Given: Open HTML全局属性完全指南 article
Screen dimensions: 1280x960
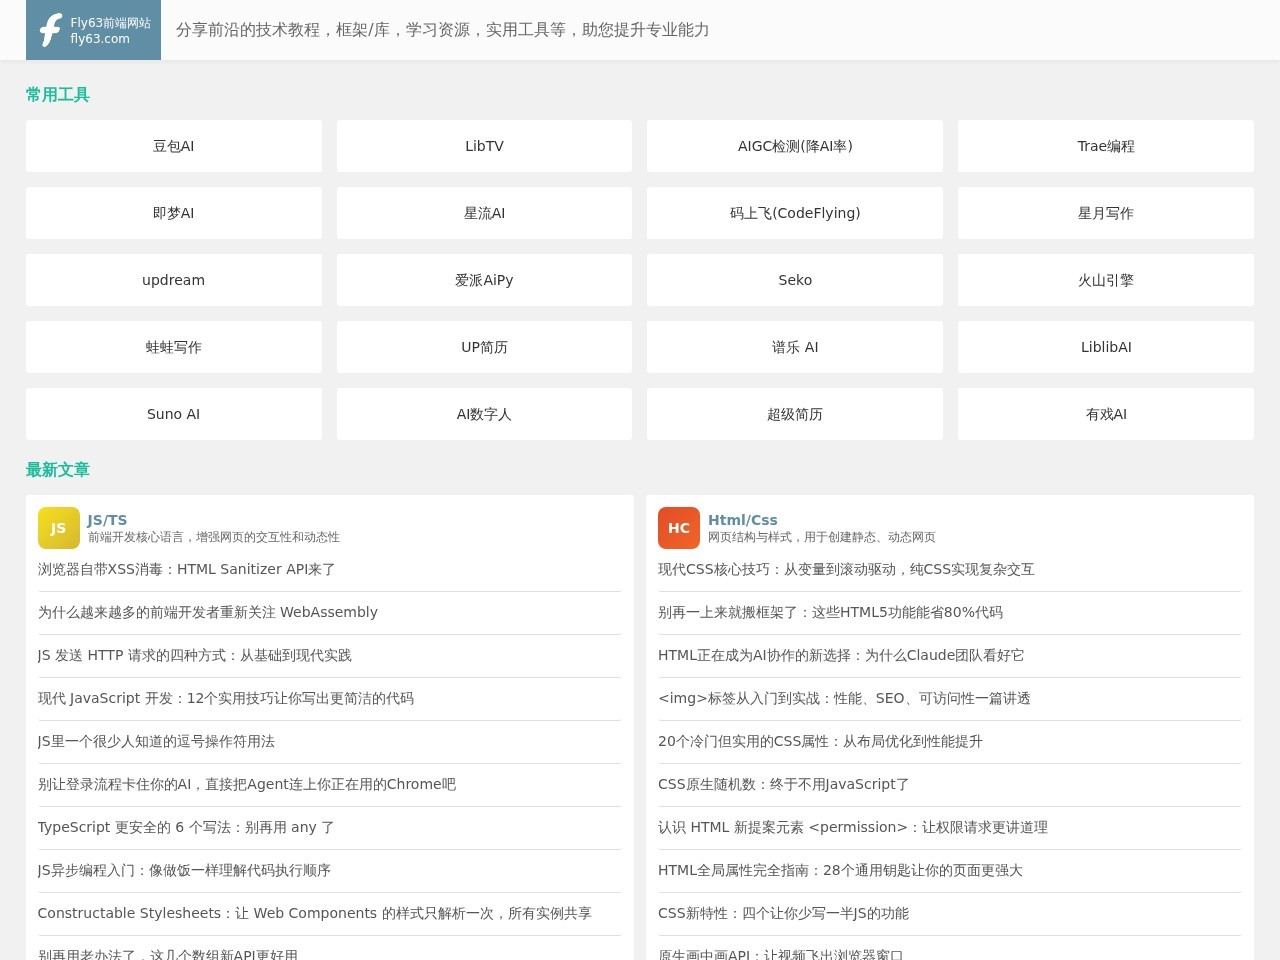Looking at the screenshot, I should coord(840,870).
